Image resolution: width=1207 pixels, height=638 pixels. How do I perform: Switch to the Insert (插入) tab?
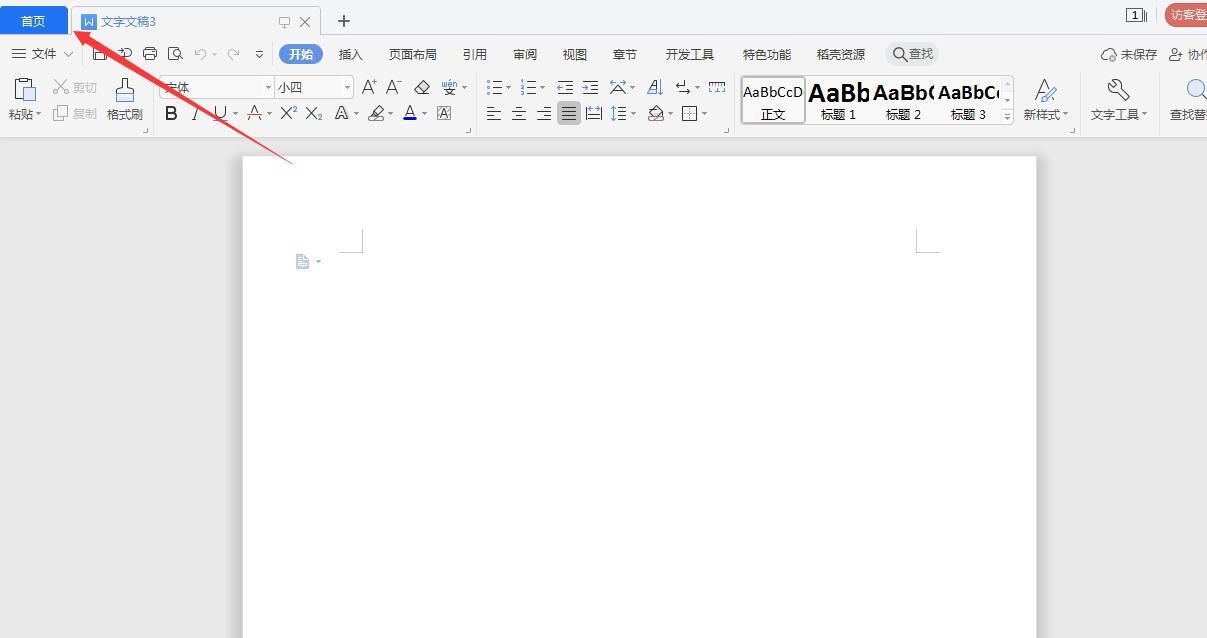[x=351, y=54]
